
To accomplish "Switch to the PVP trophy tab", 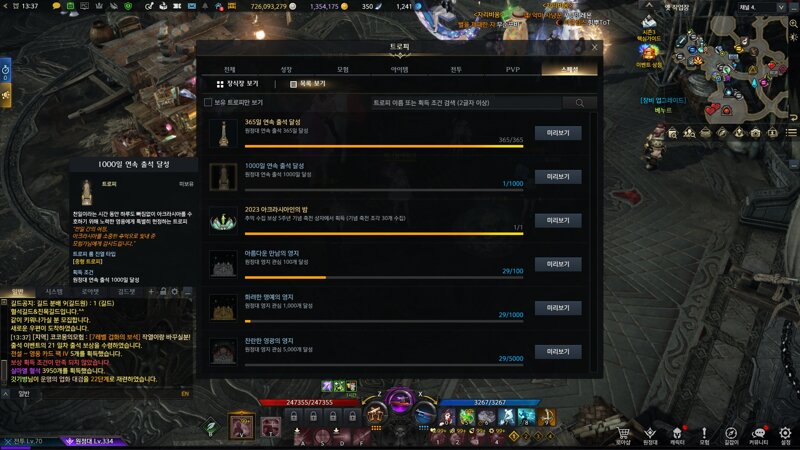I will (512, 69).
